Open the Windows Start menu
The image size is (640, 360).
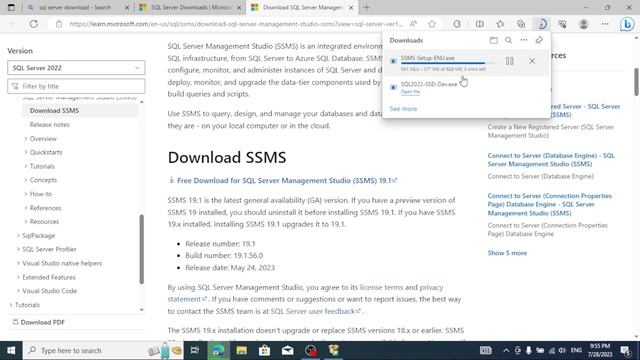pos(11,350)
